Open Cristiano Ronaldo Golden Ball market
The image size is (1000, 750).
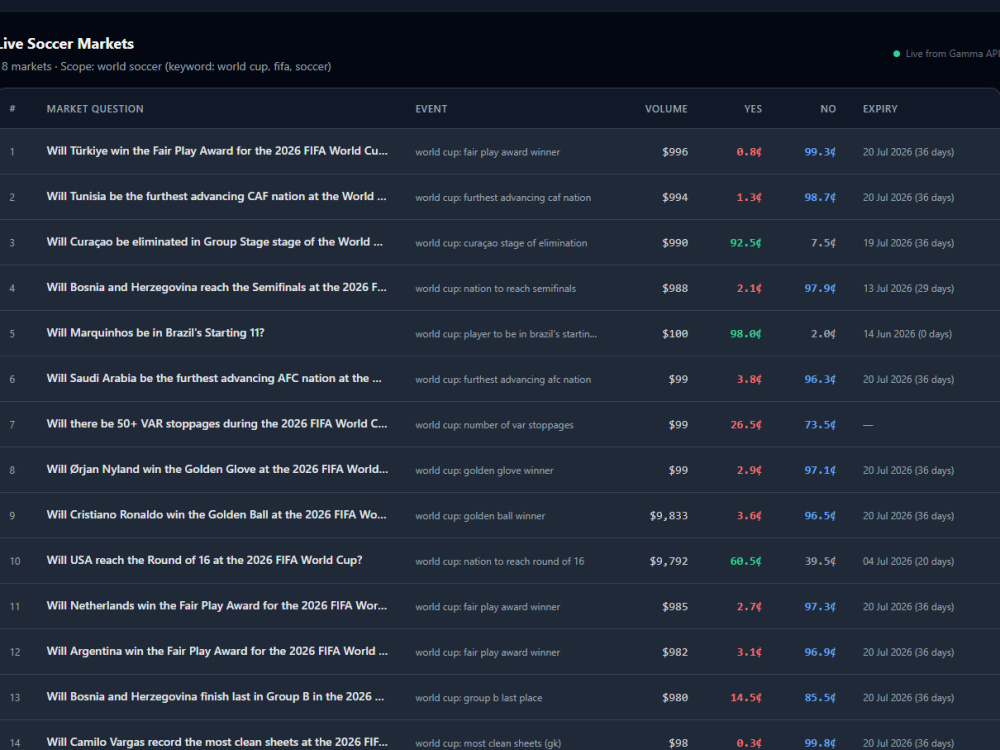pos(216,515)
